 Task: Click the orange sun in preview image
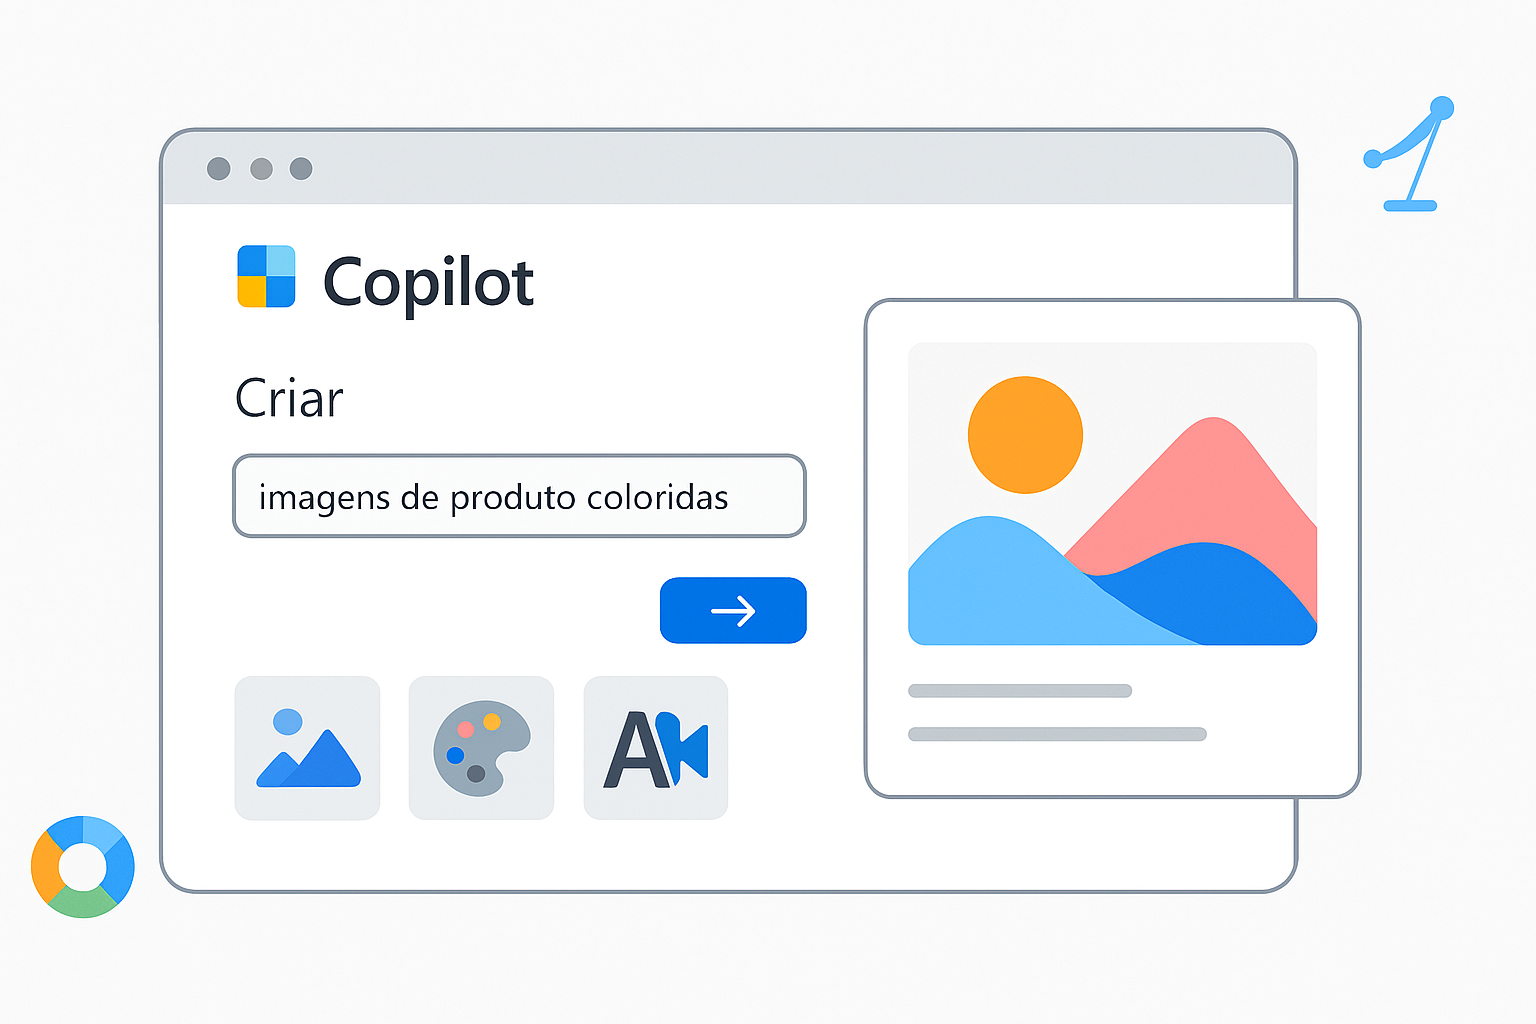point(1025,435)
